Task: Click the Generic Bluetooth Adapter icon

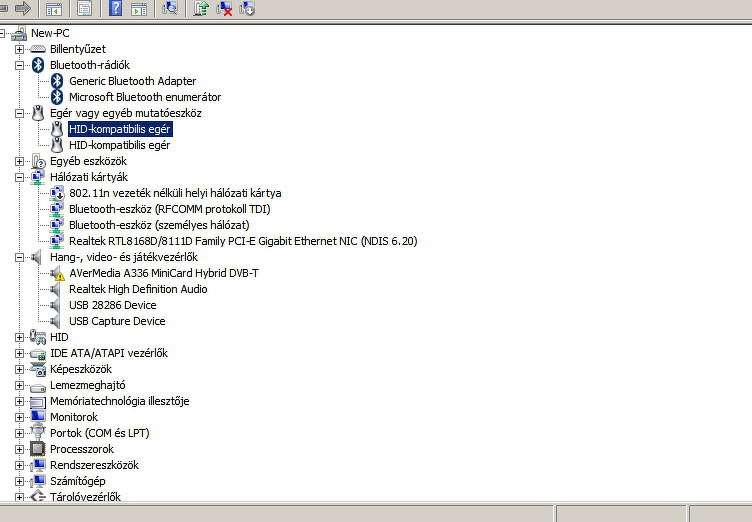Action: coord(57,81)
